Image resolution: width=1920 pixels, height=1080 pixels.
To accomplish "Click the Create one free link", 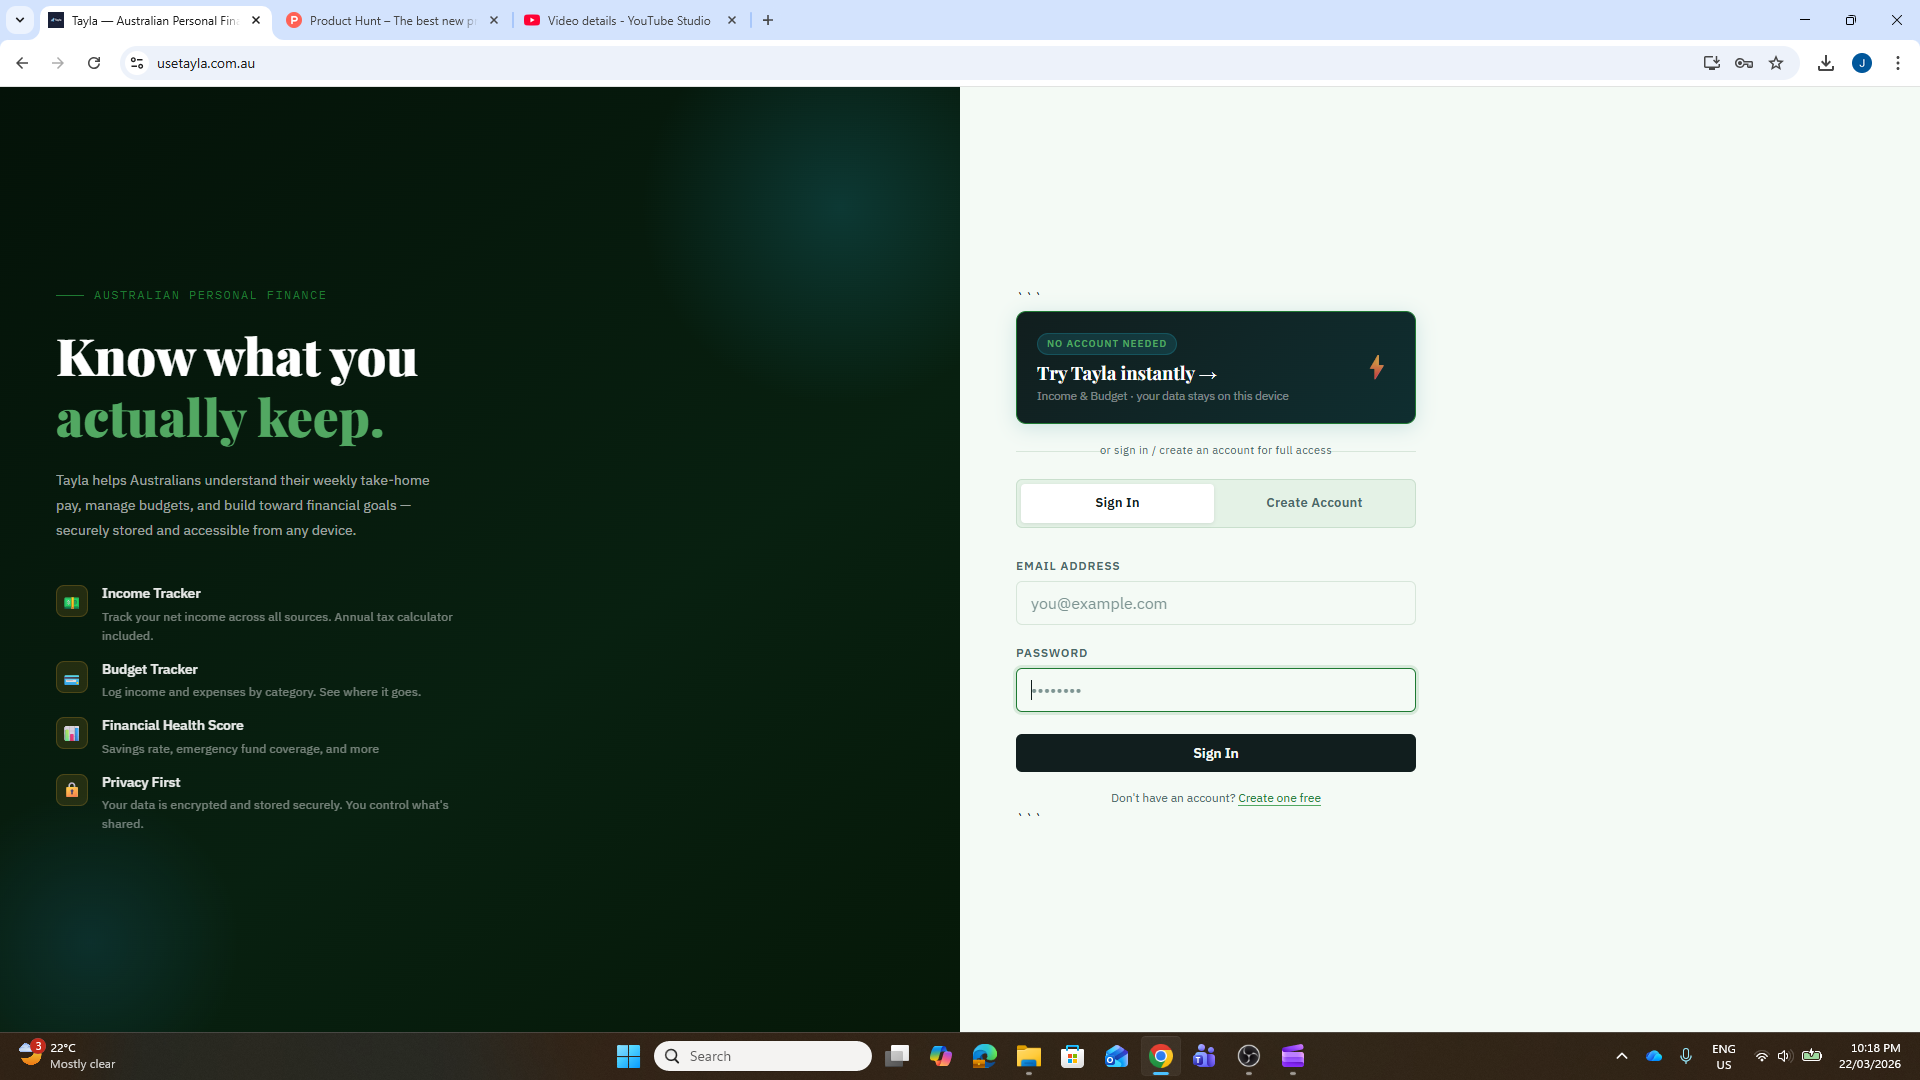I will (x=1279, y=797).
